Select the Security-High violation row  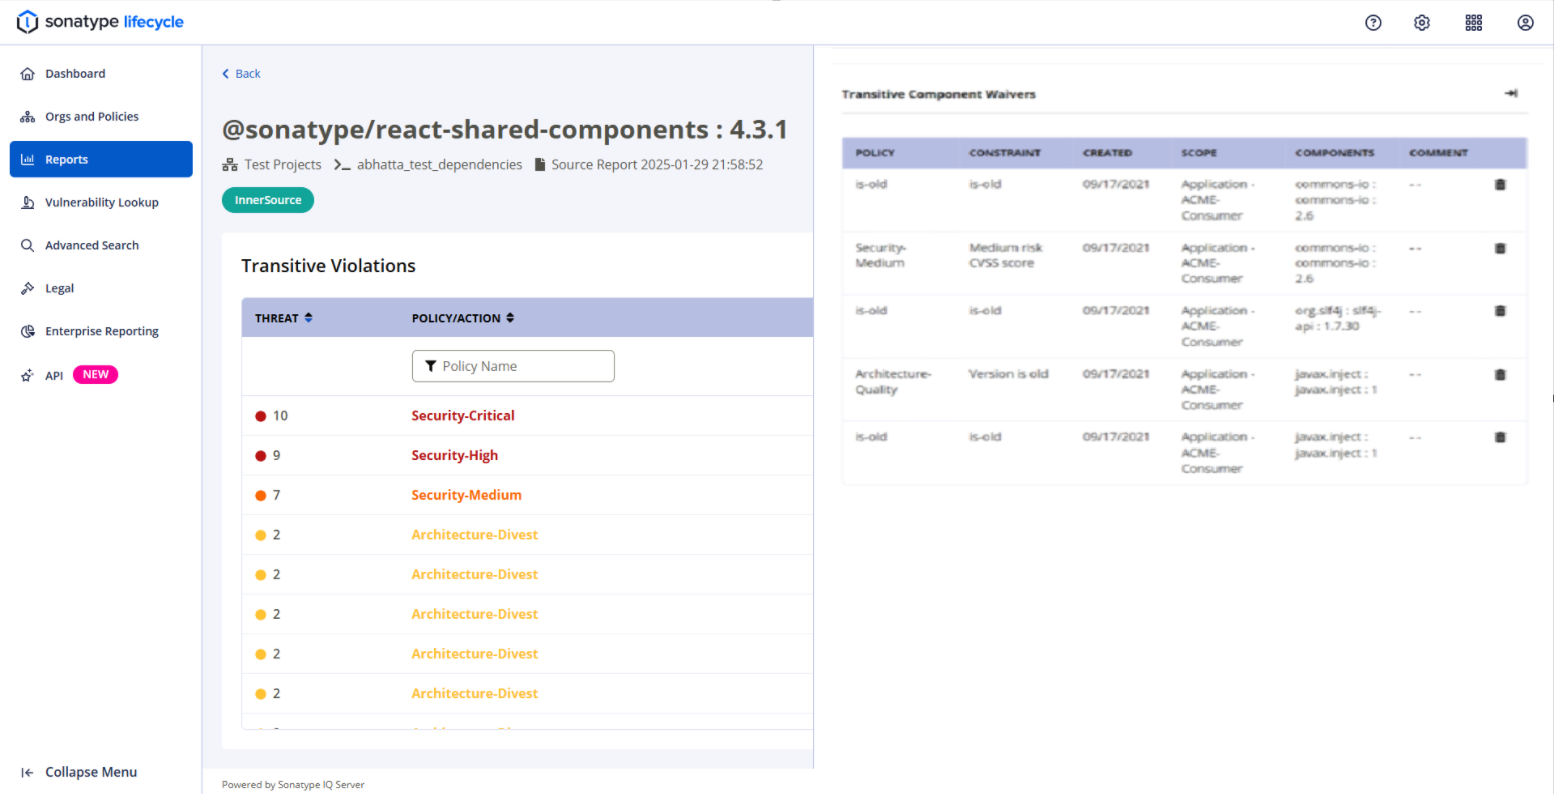527,455
